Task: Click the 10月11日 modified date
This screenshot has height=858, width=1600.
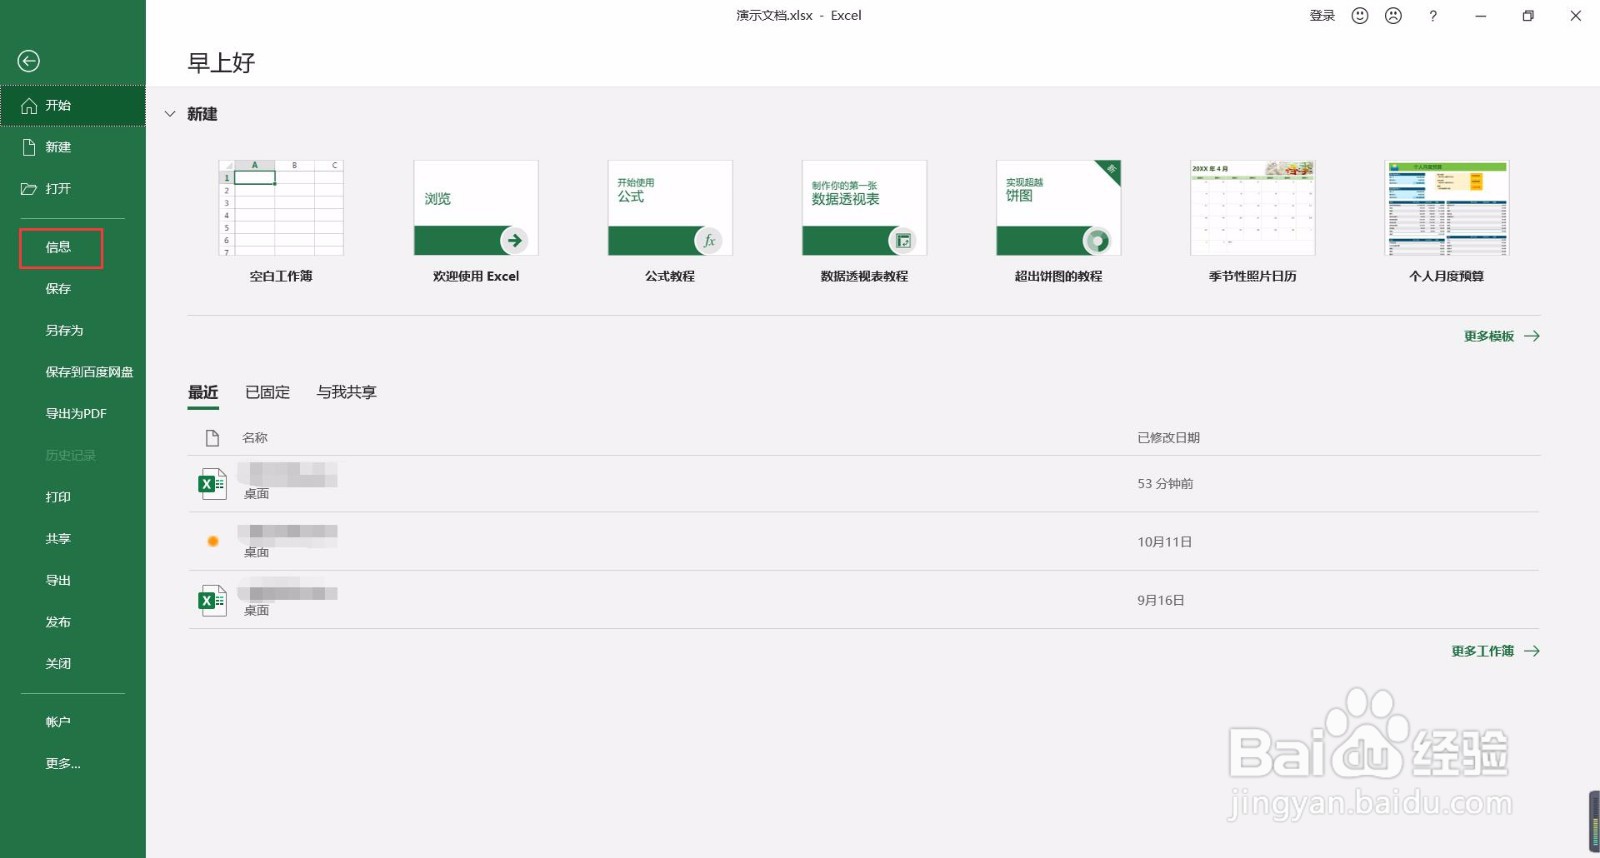Action: [x=1164, y=542]
